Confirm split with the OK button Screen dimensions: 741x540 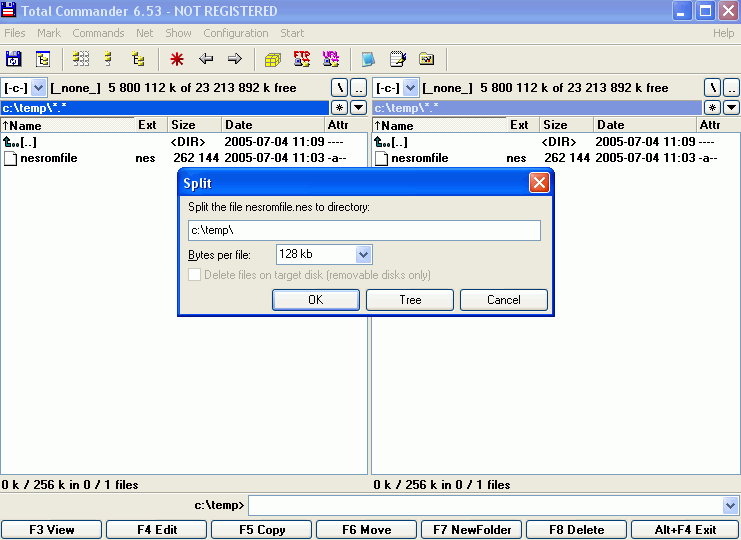point(316,300)
